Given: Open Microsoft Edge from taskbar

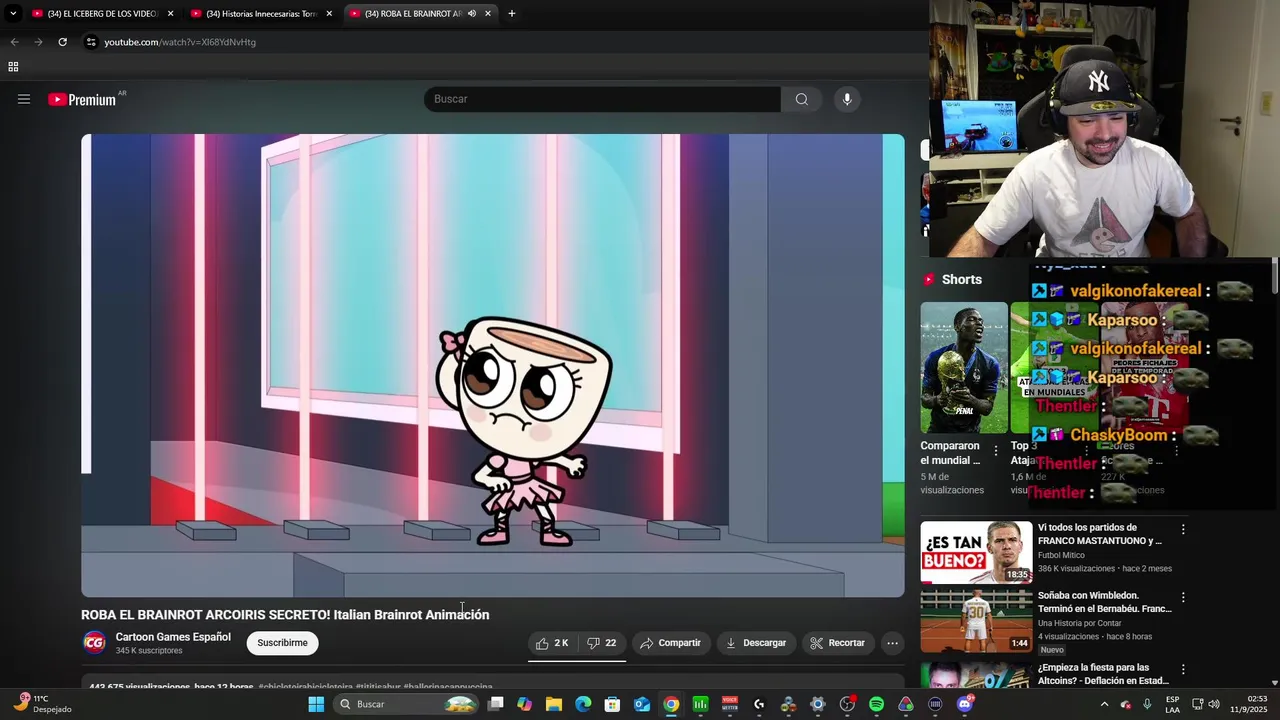Looking at the screenshot, I should 583,704.
